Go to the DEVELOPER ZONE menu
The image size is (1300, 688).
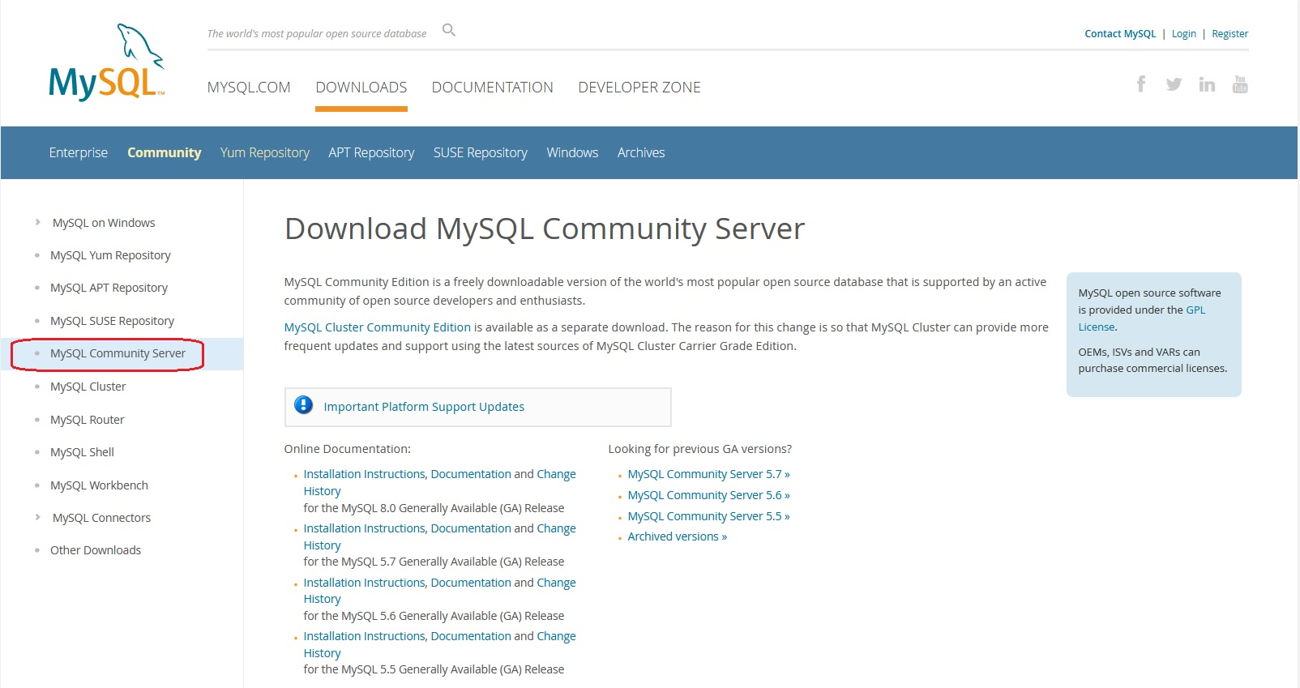pyautogui.click(x=639, y=87)
